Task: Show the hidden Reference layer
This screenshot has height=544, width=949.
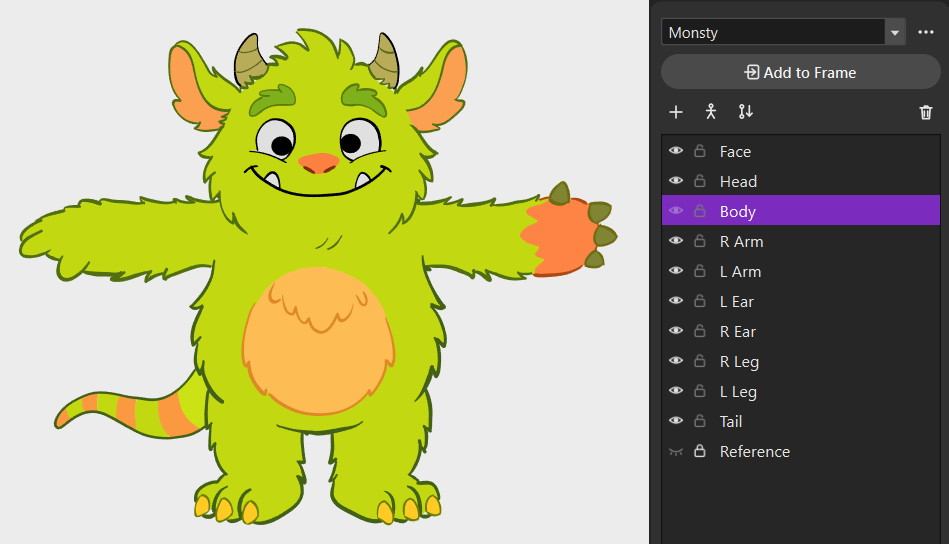Action: click(676, 451)
